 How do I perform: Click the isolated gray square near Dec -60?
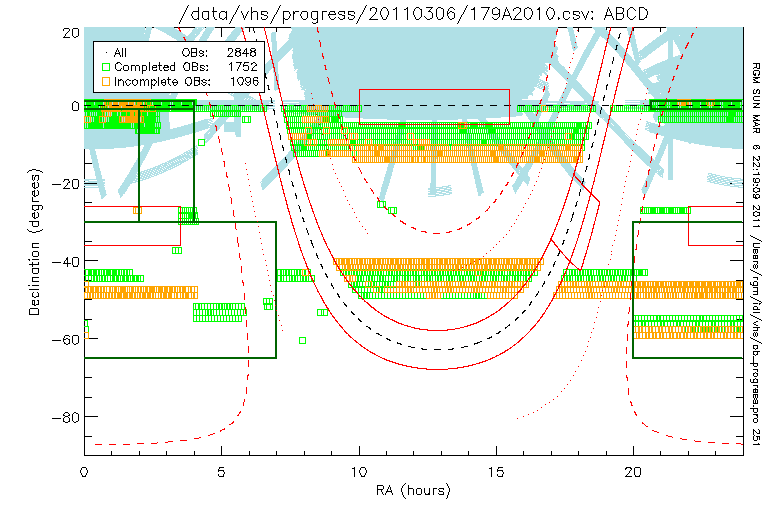point(302,340)
